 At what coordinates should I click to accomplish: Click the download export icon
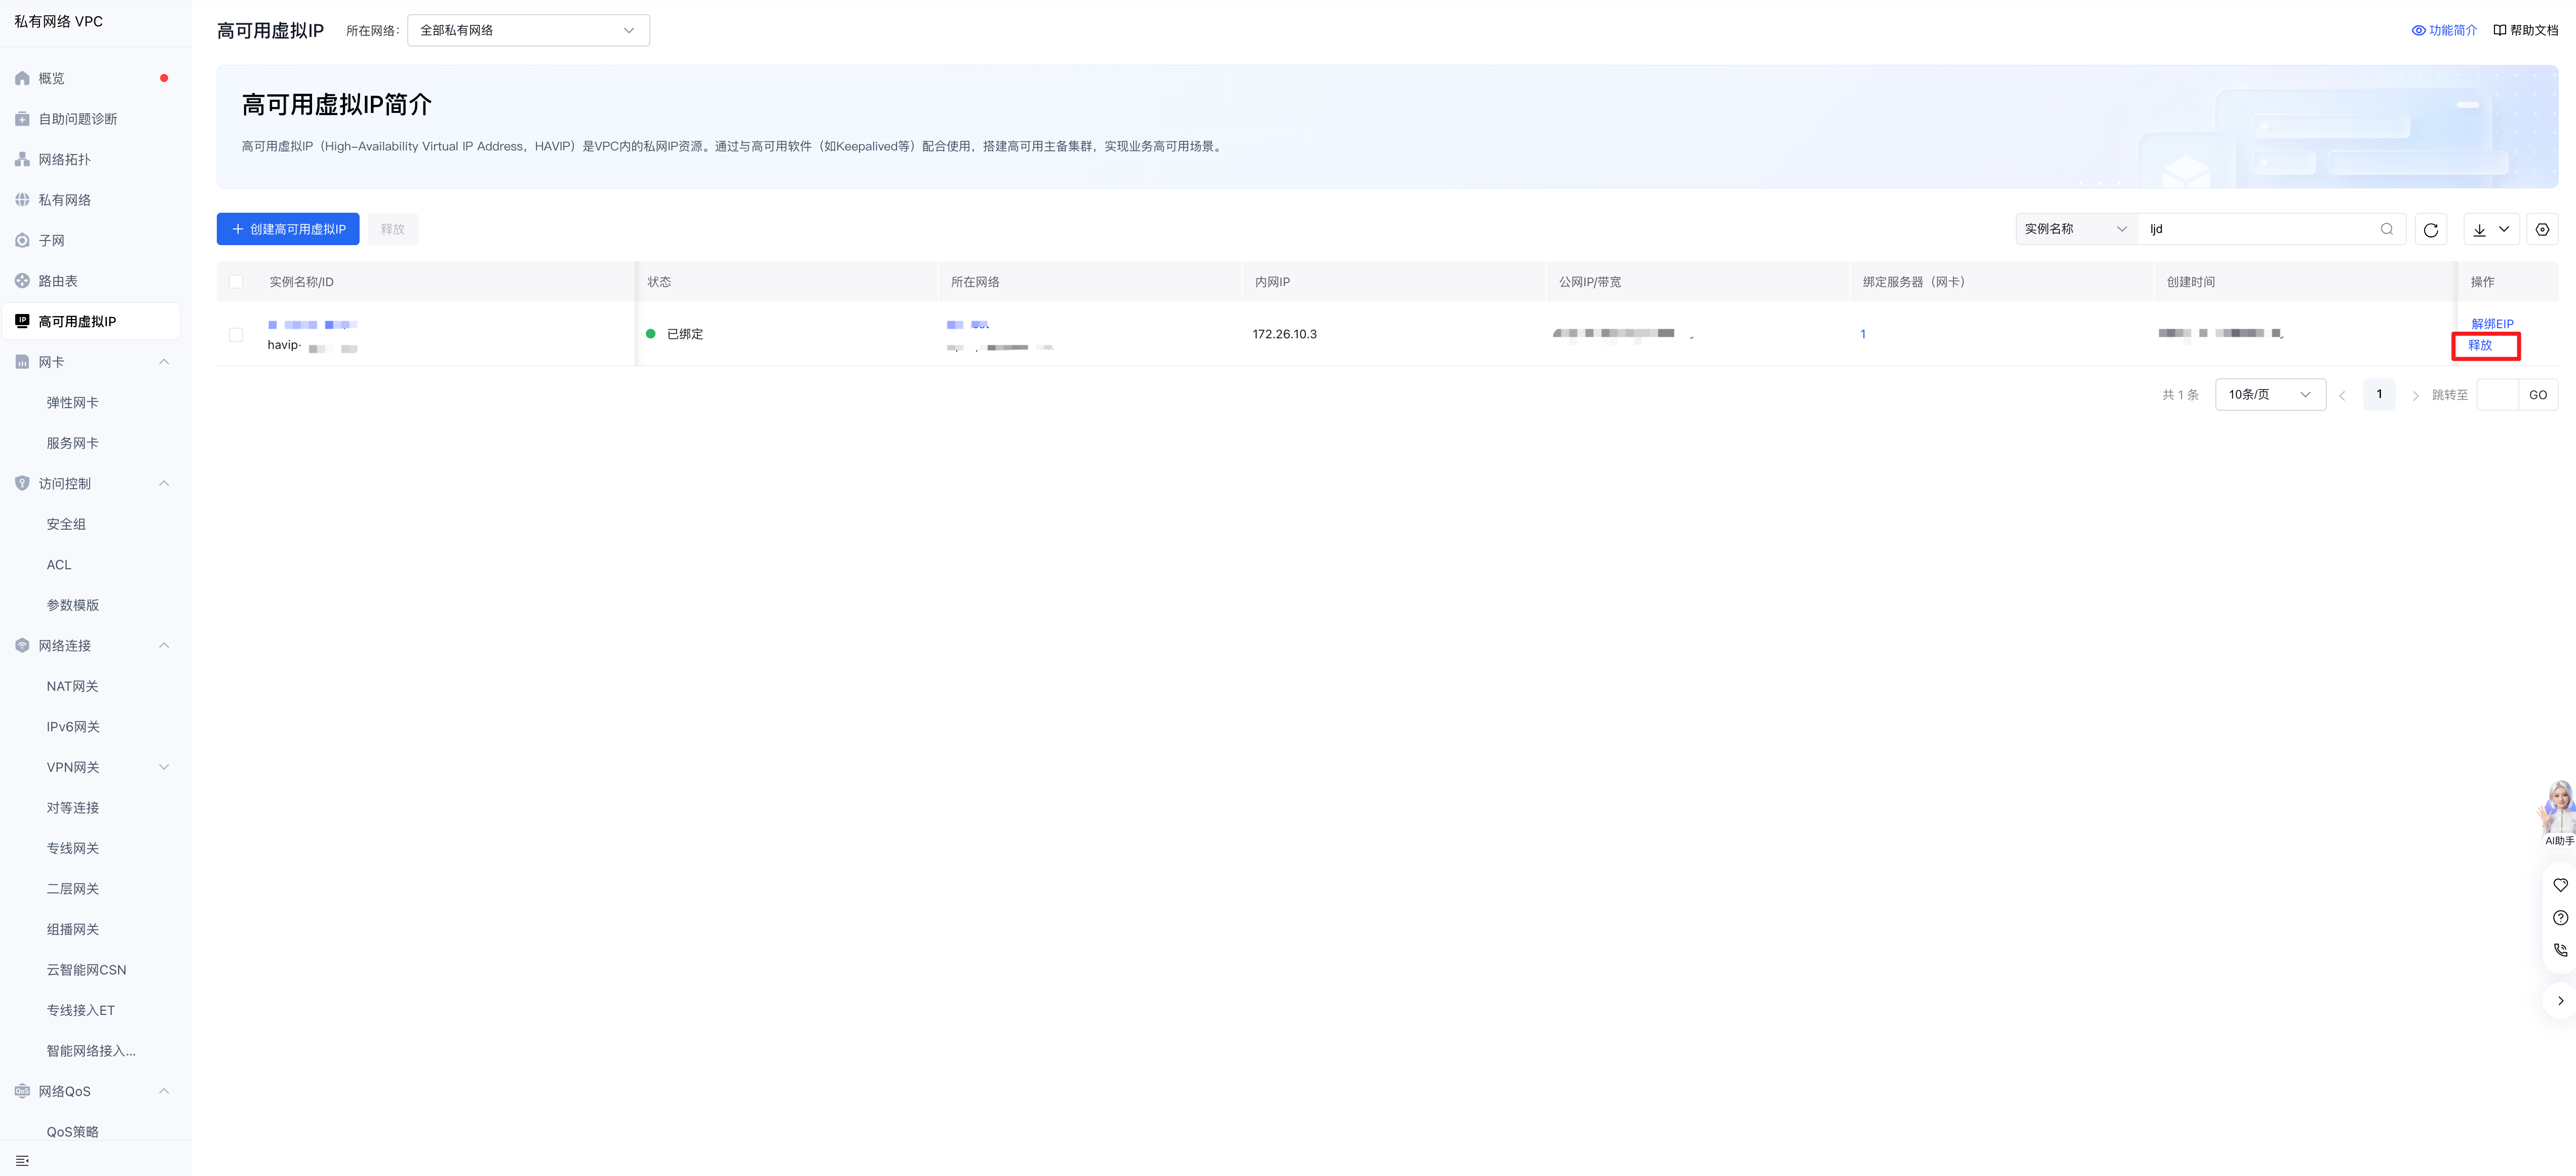tap(2479, 229)
